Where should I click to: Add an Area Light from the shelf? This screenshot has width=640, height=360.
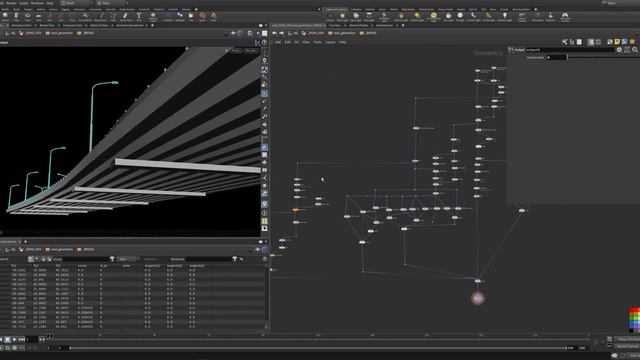pyautogui.click(x=369, y=17)
